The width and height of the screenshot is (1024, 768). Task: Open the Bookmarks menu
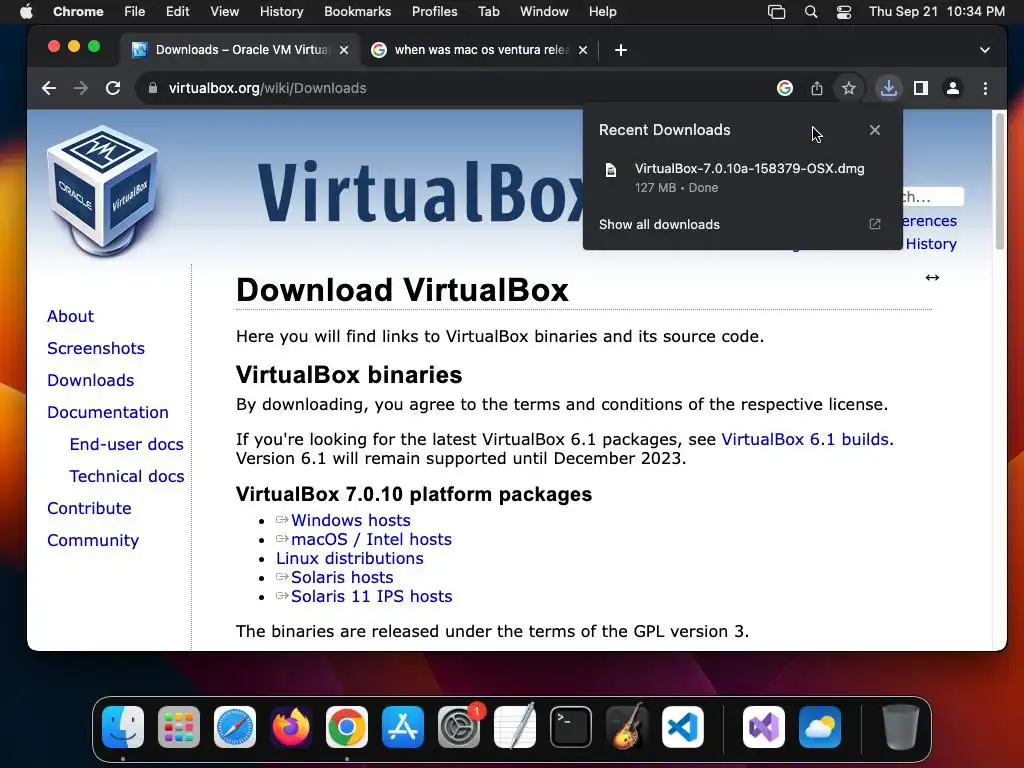(357, 12)
